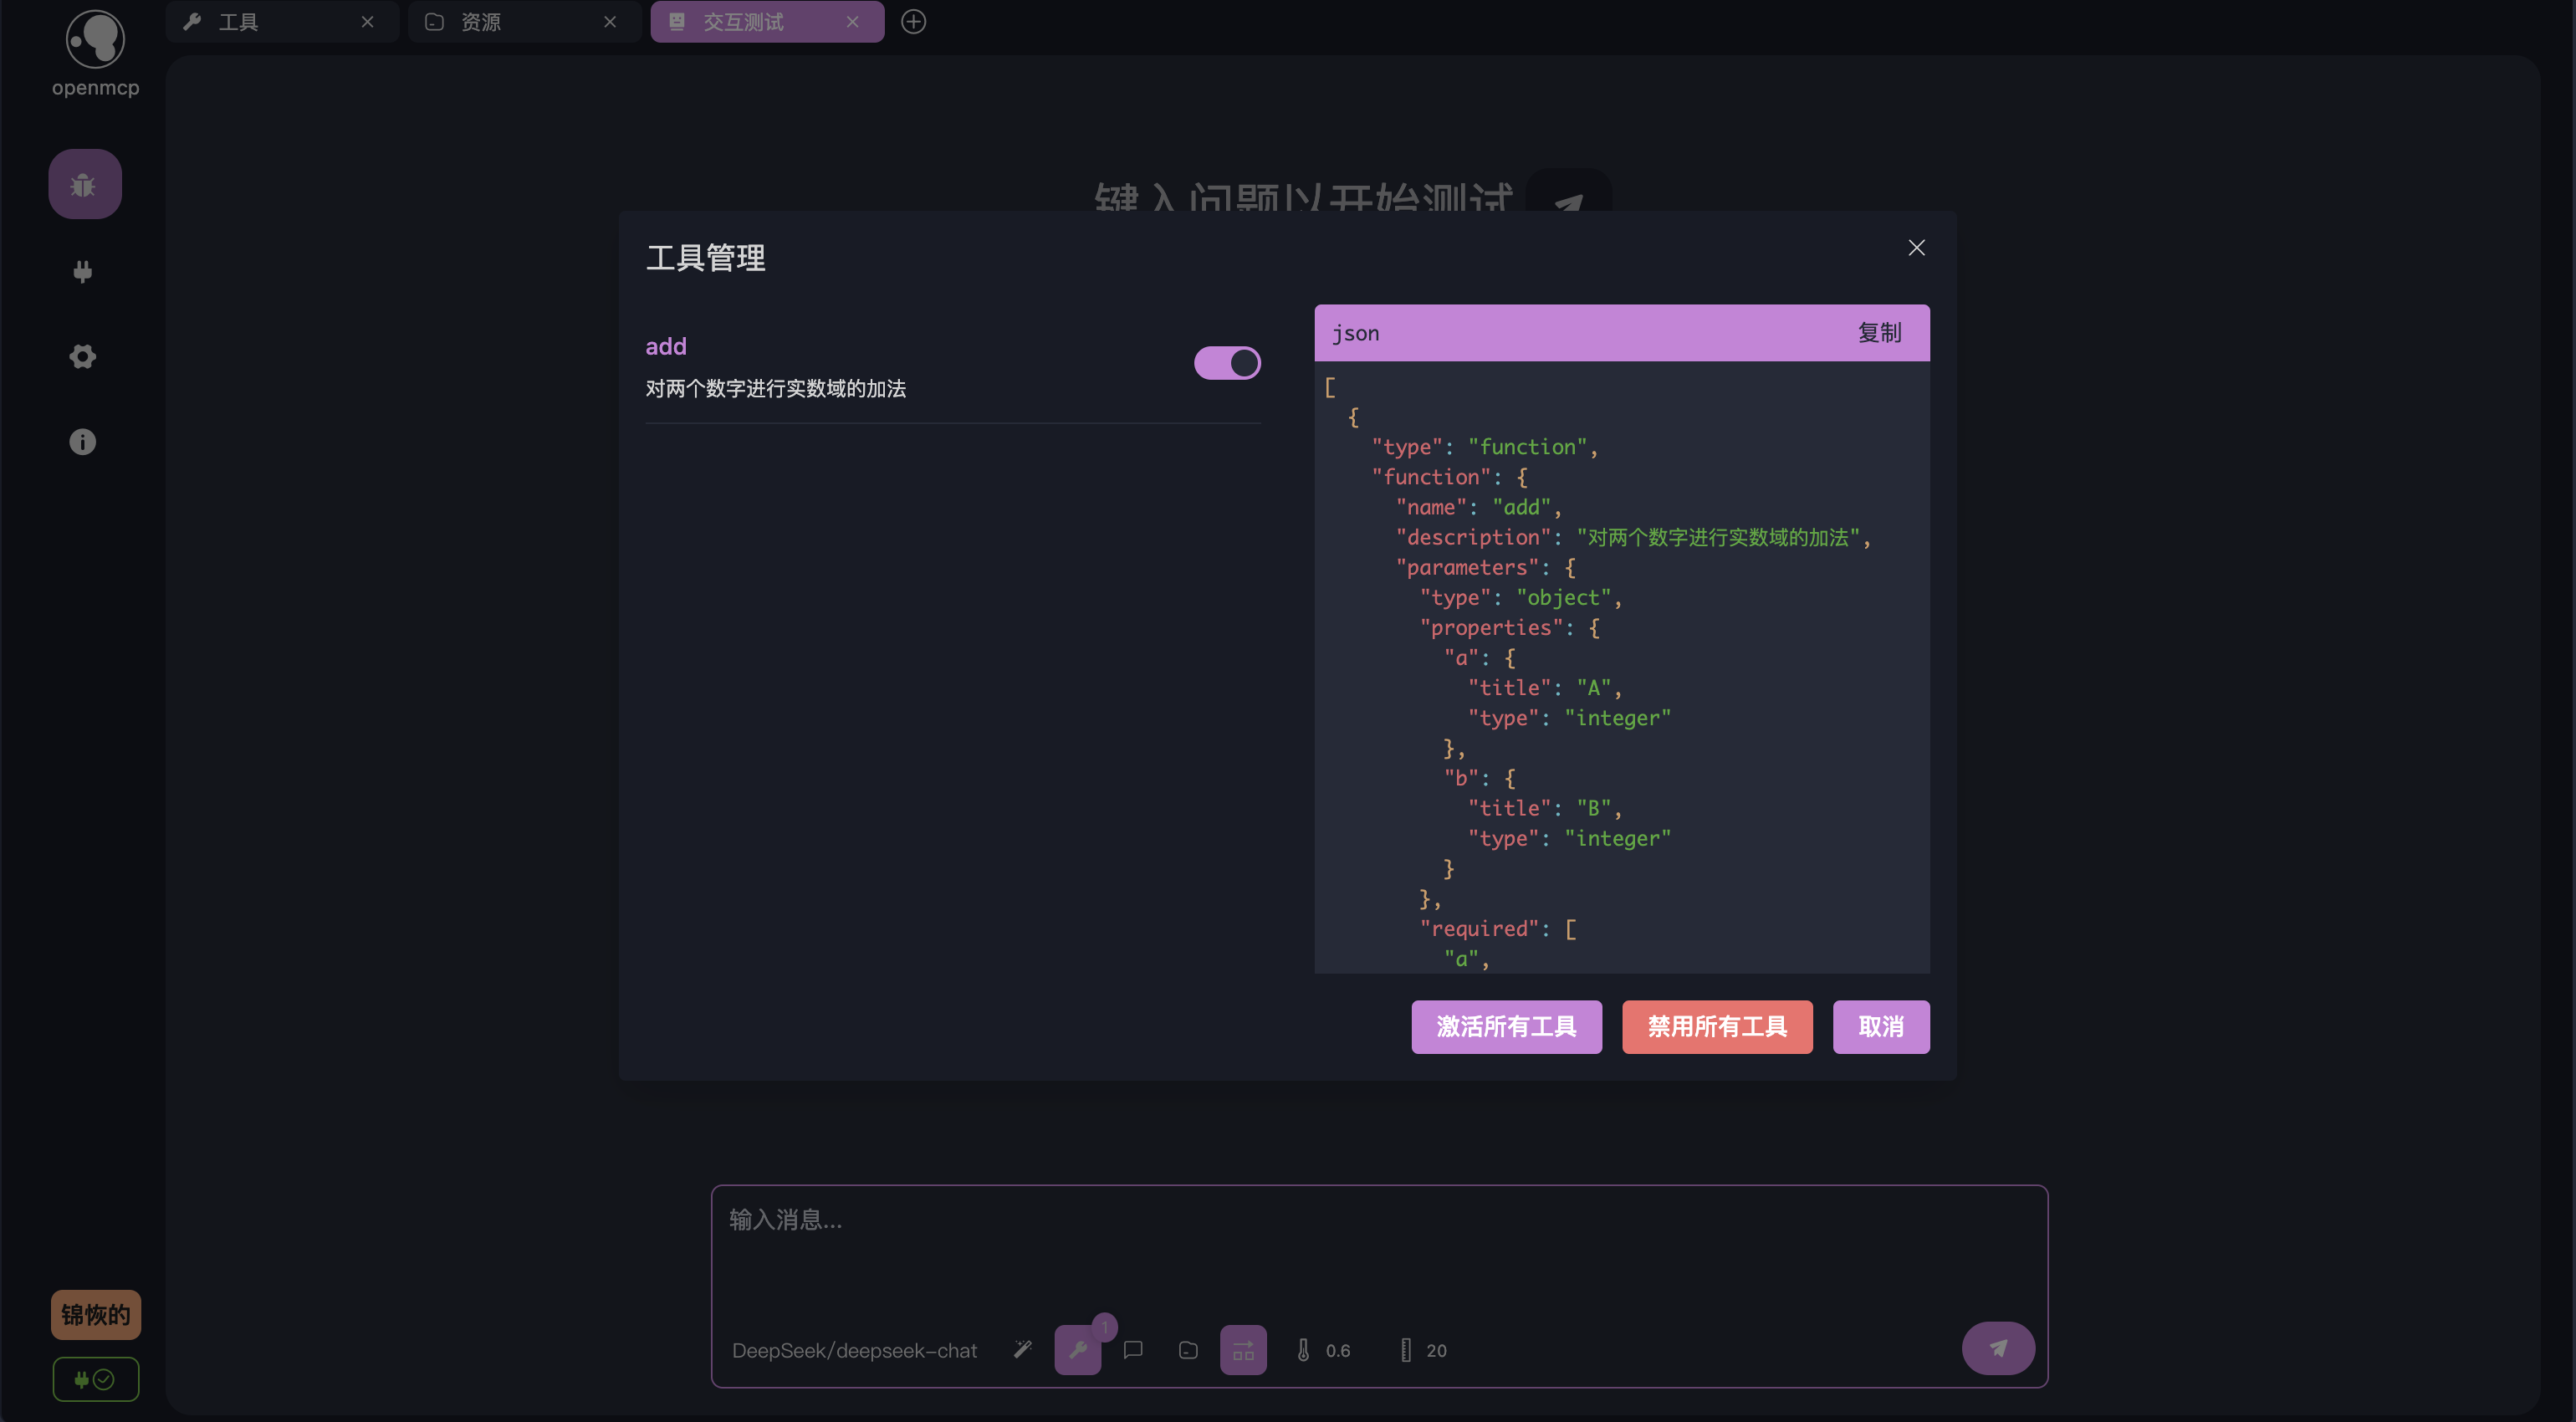This screenshot has height=1422, width=2576.
Task: Click the chat bubble prompt icon
Action: pyautogui.click(x=1133, y=1350)
